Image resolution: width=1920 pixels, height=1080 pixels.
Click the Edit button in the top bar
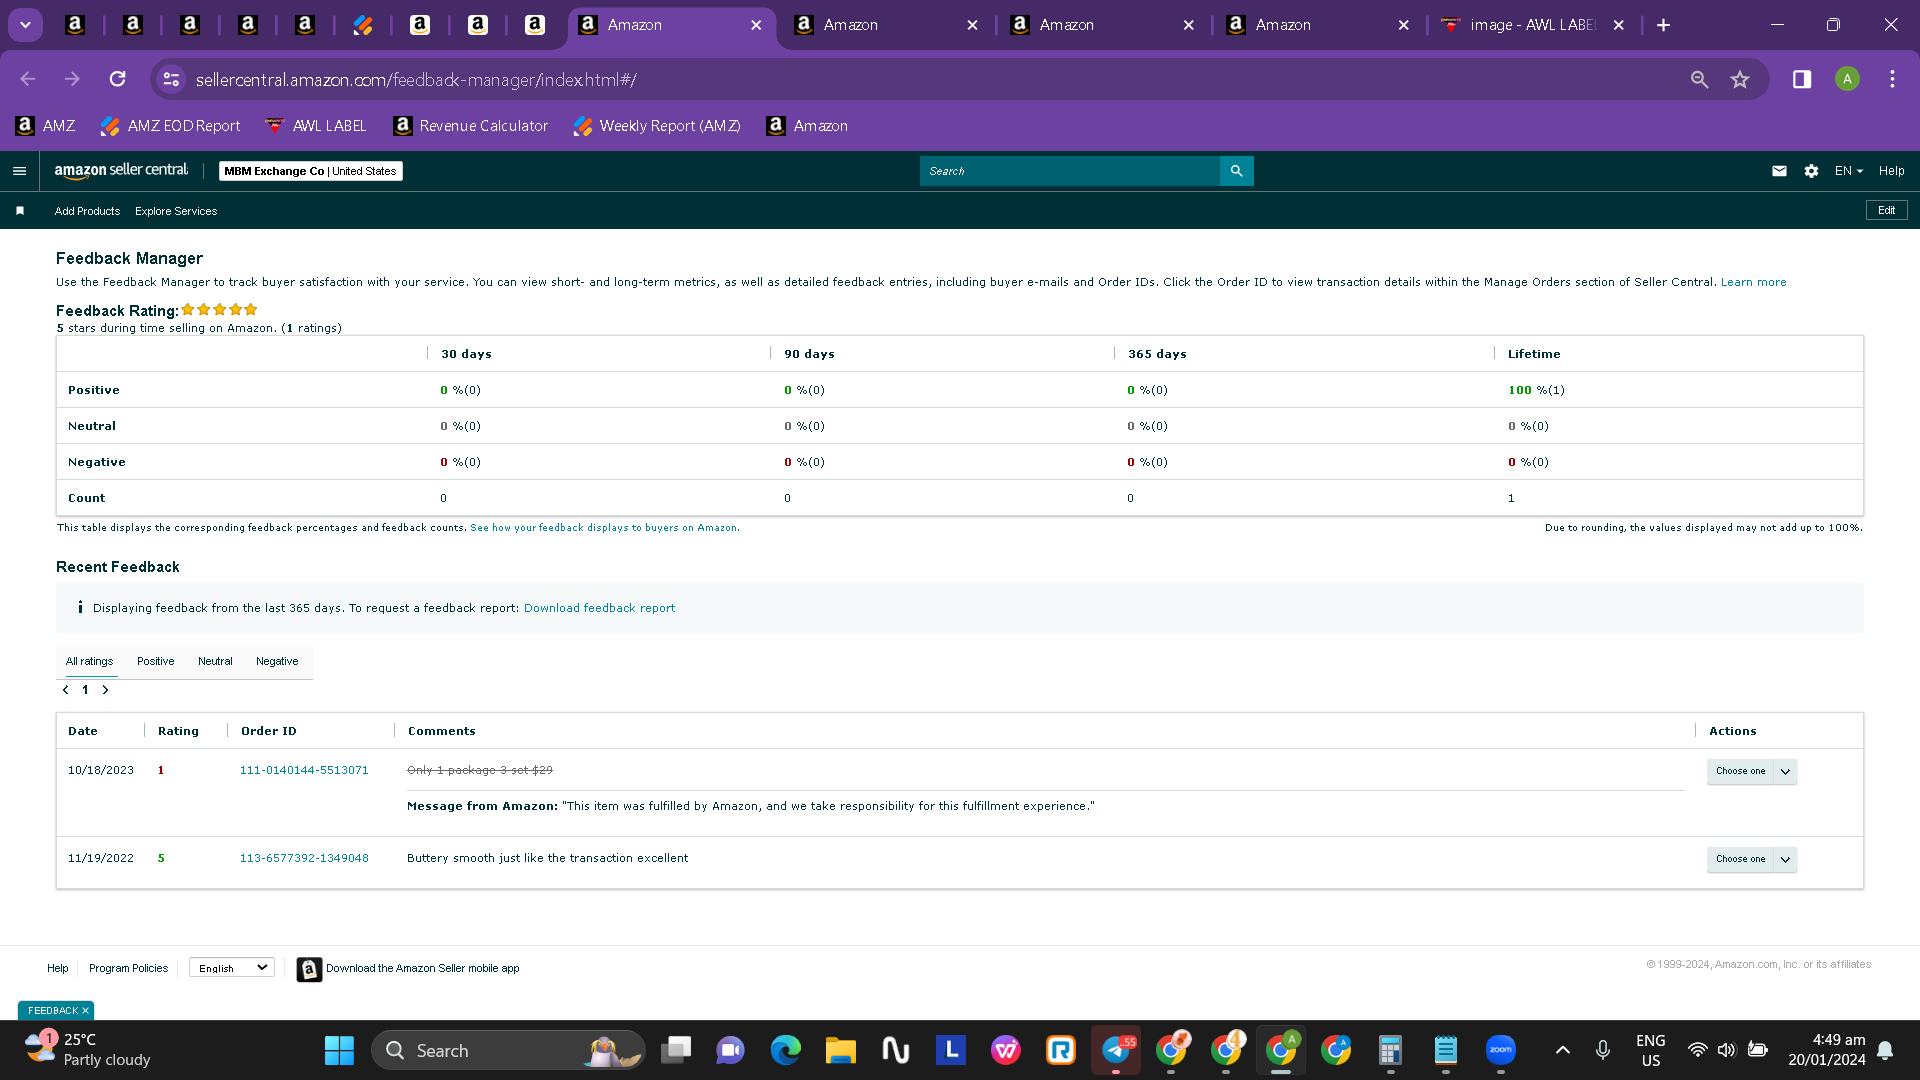tap(1886, 210)
